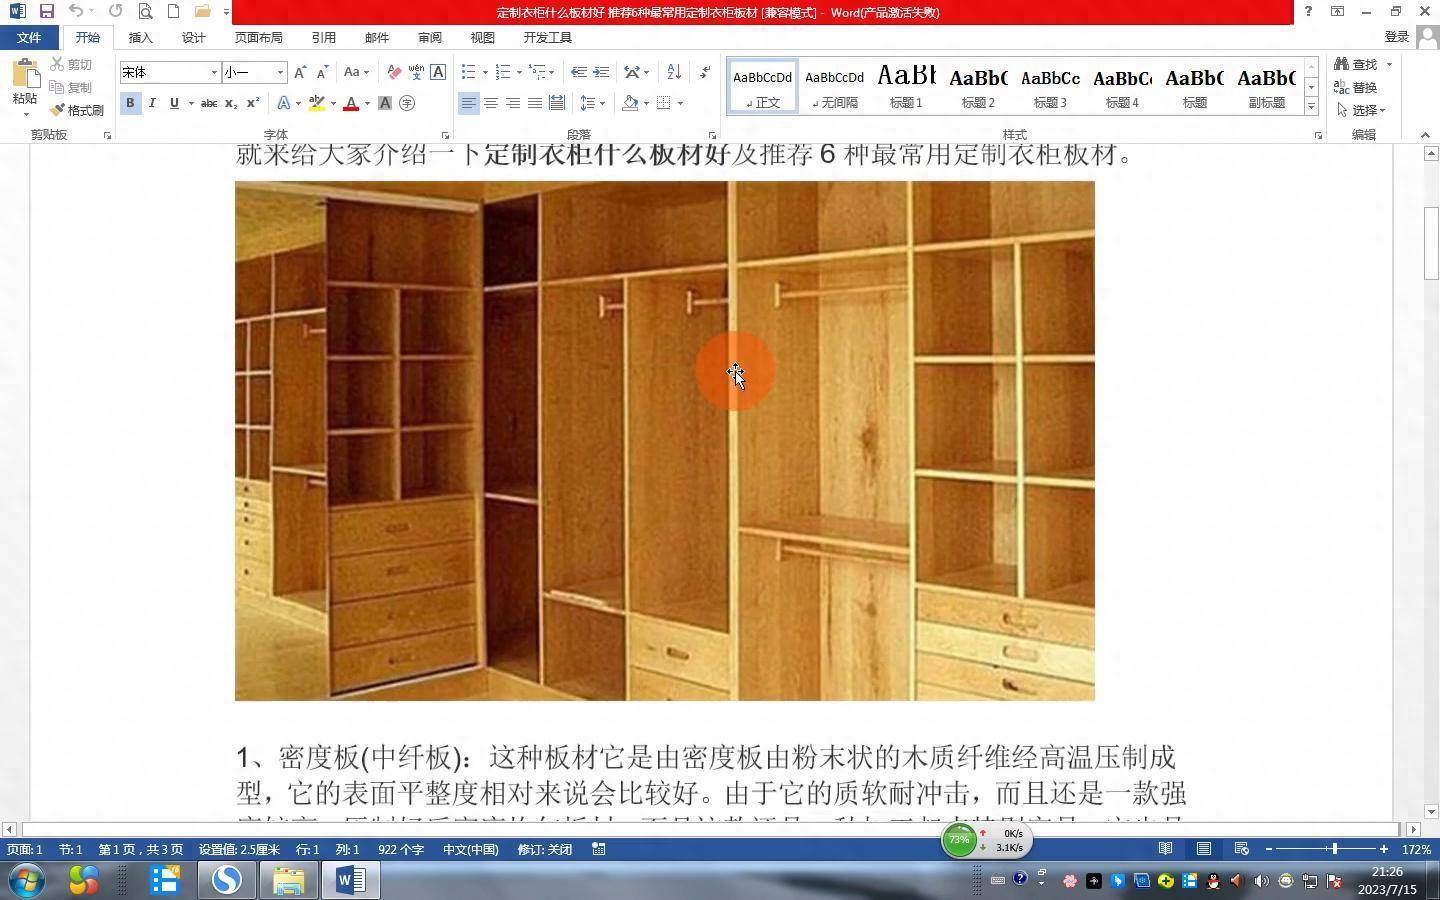The height and width of the screenshot is (900, 1440).
Task: Click the subscript icon
Action: click(232, 103)
